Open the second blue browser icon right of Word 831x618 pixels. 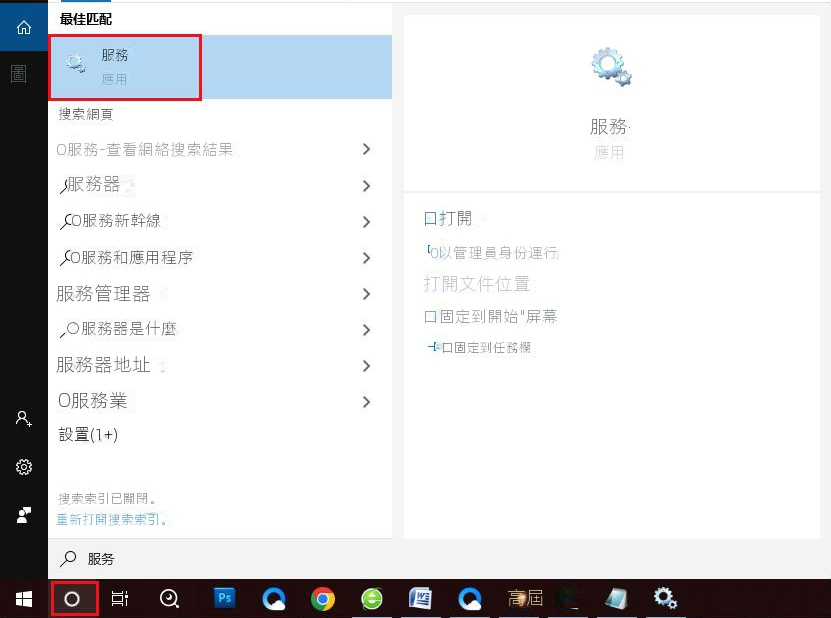470,599
